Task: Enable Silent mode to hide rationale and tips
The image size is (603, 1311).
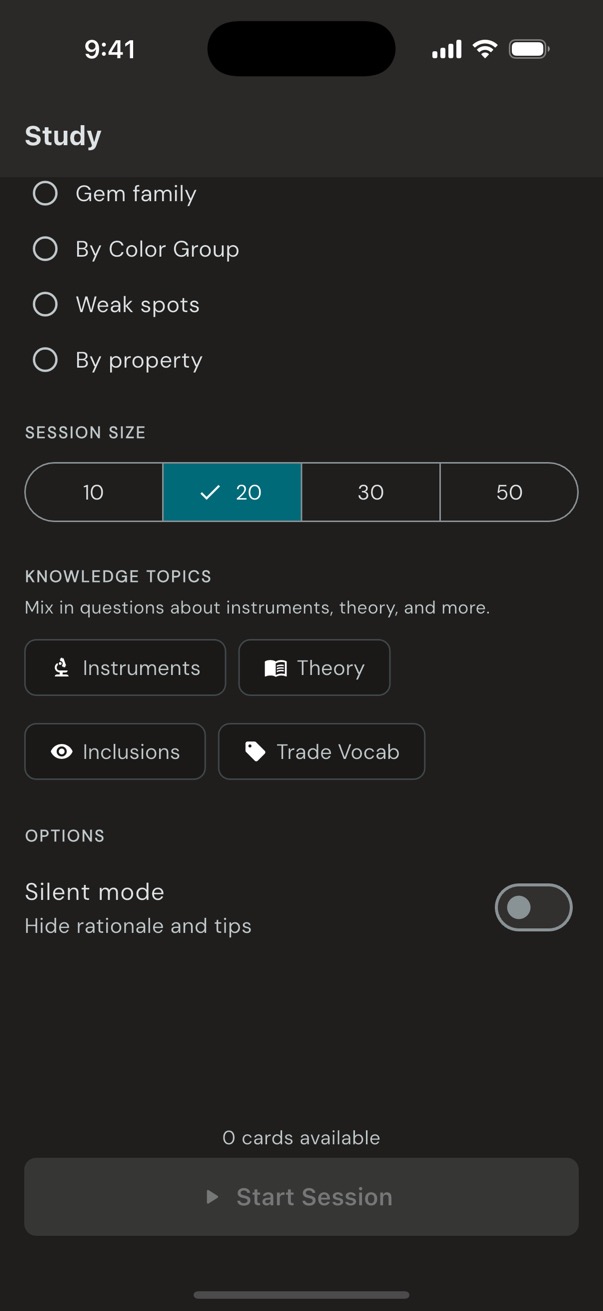Action: (533, 907)
